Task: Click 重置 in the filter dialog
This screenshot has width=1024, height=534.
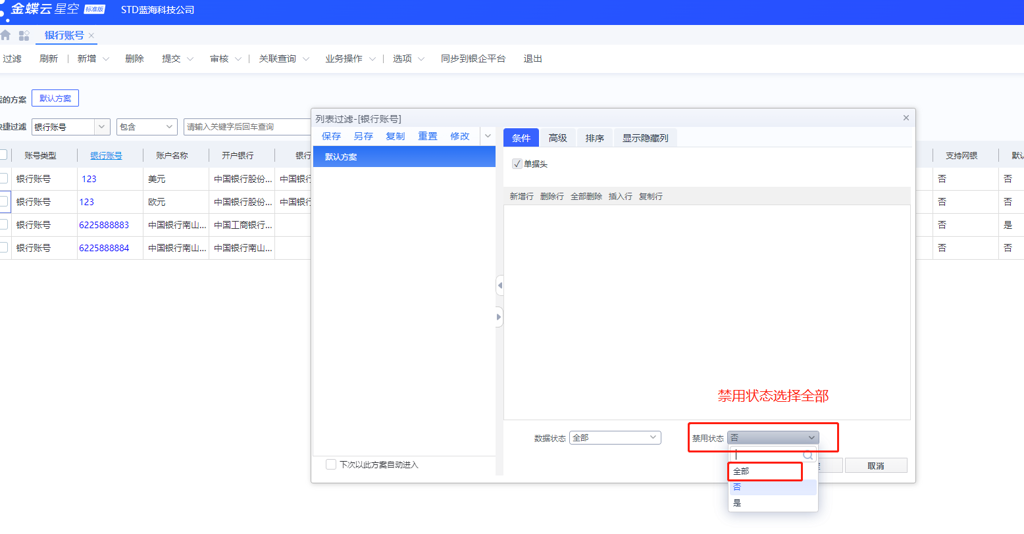Action: [428, 136]
